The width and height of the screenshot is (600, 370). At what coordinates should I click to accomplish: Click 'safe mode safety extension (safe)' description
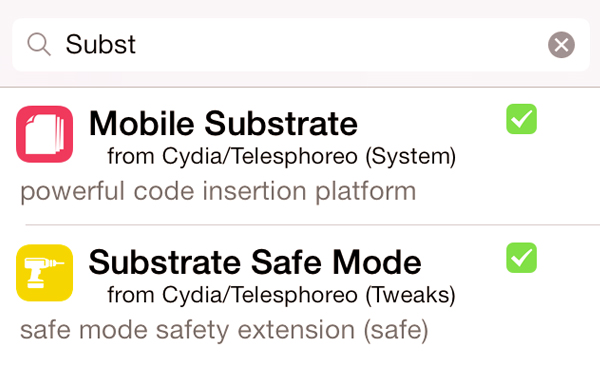click(224, 331)
